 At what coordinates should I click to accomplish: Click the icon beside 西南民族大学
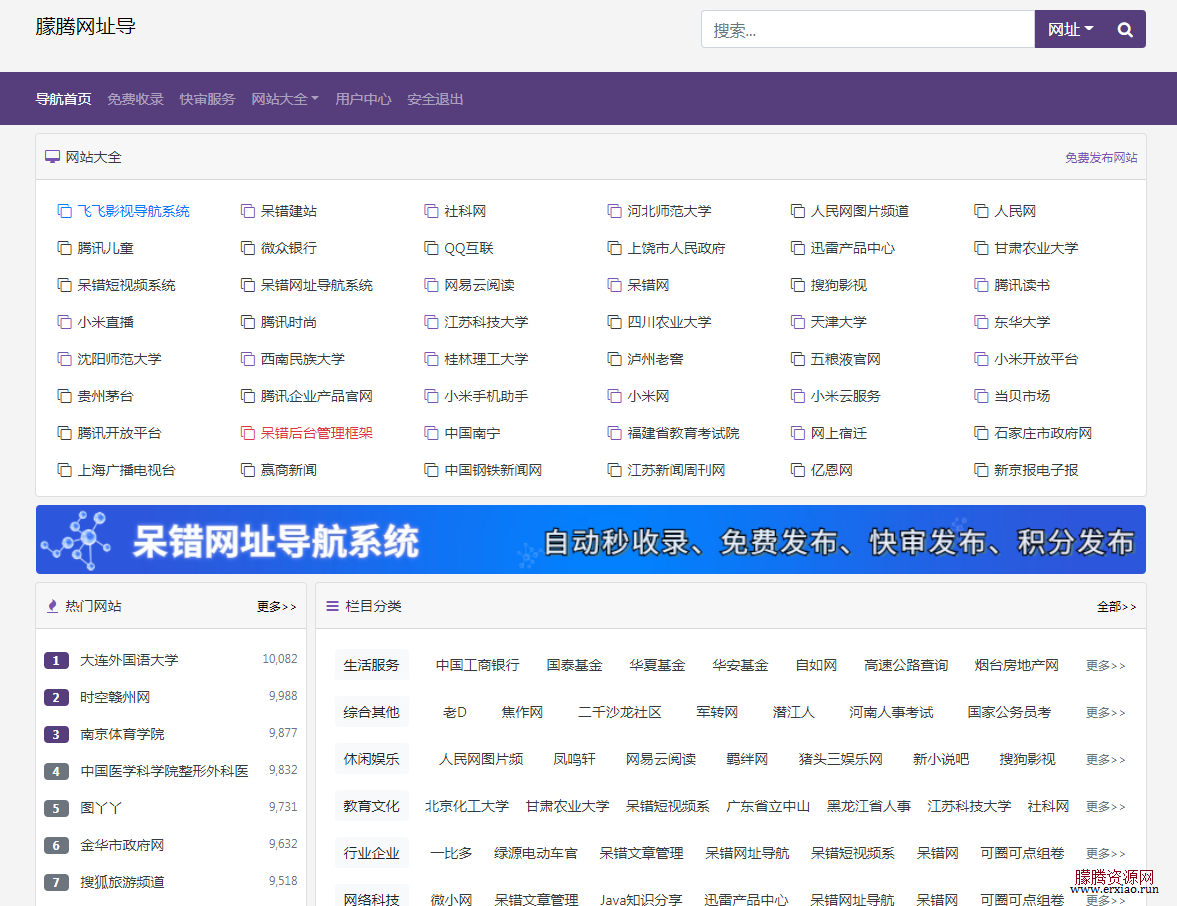click(248, 360)
